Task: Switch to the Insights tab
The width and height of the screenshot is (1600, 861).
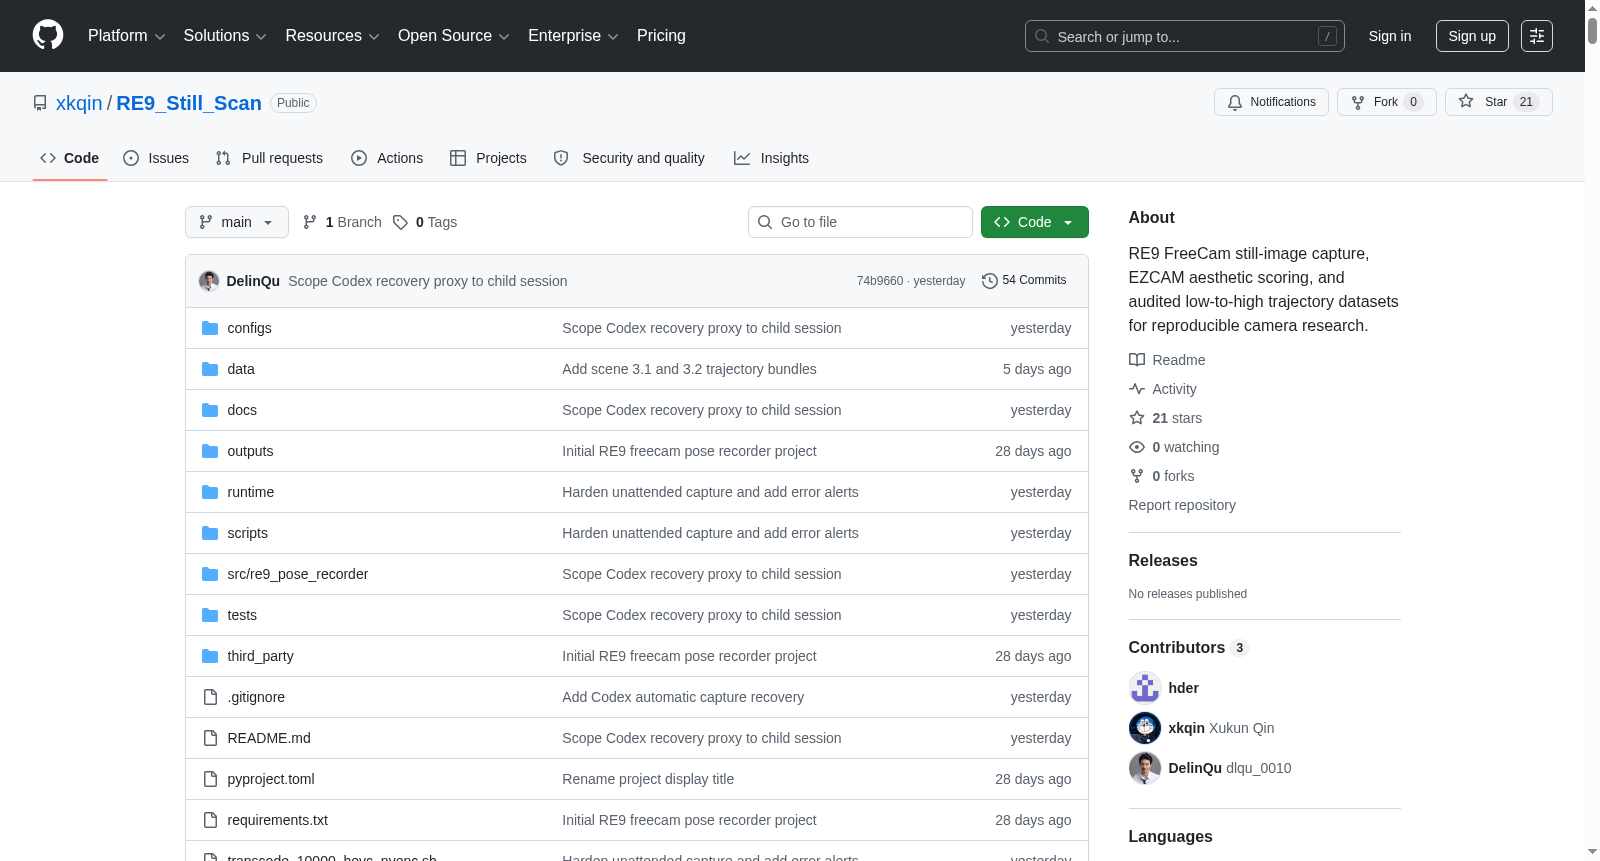Action: (x=771, y=158)
